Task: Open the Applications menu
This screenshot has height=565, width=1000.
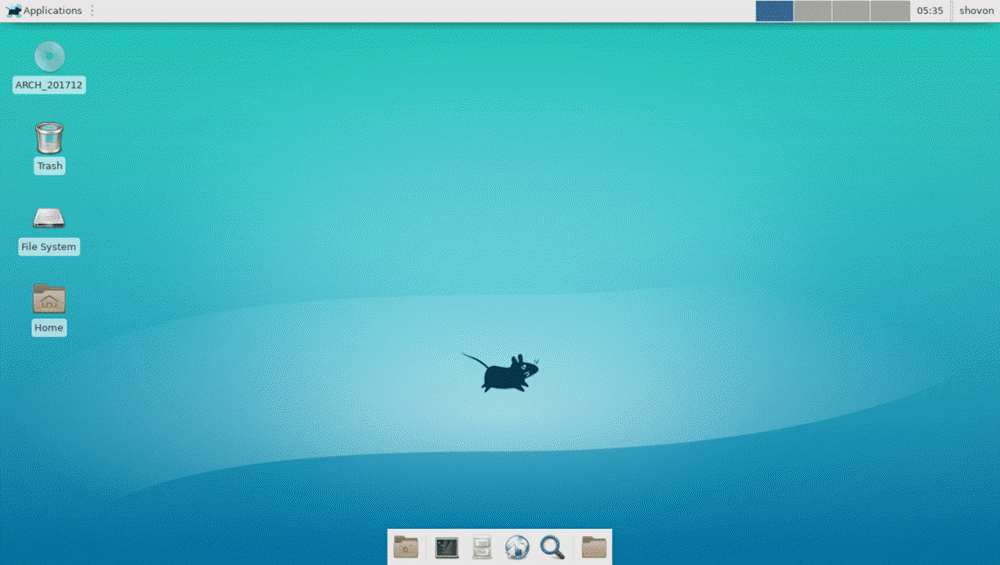Action: pyautogui.click(x=52, y=11)
